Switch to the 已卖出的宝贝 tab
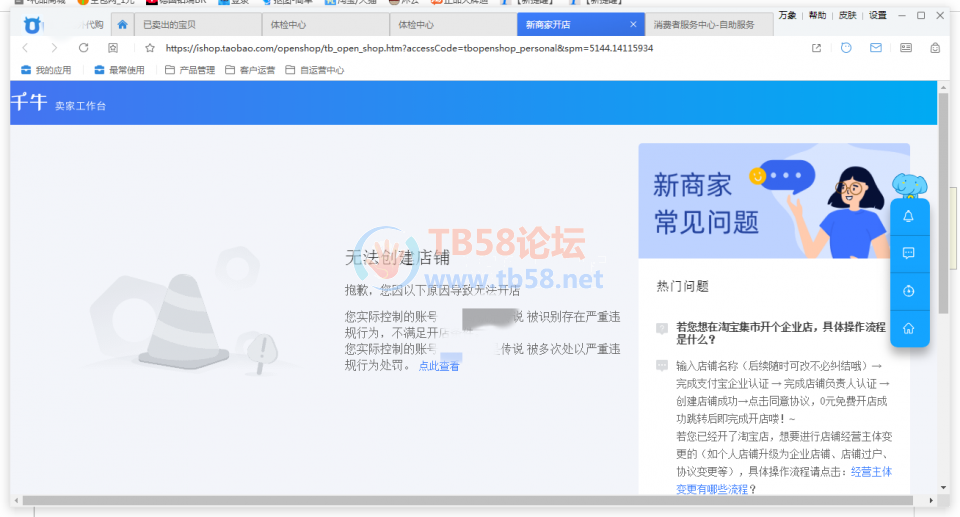Image resolution: width=960 pixels, height=517 pixels. click(x=198, y=25)
